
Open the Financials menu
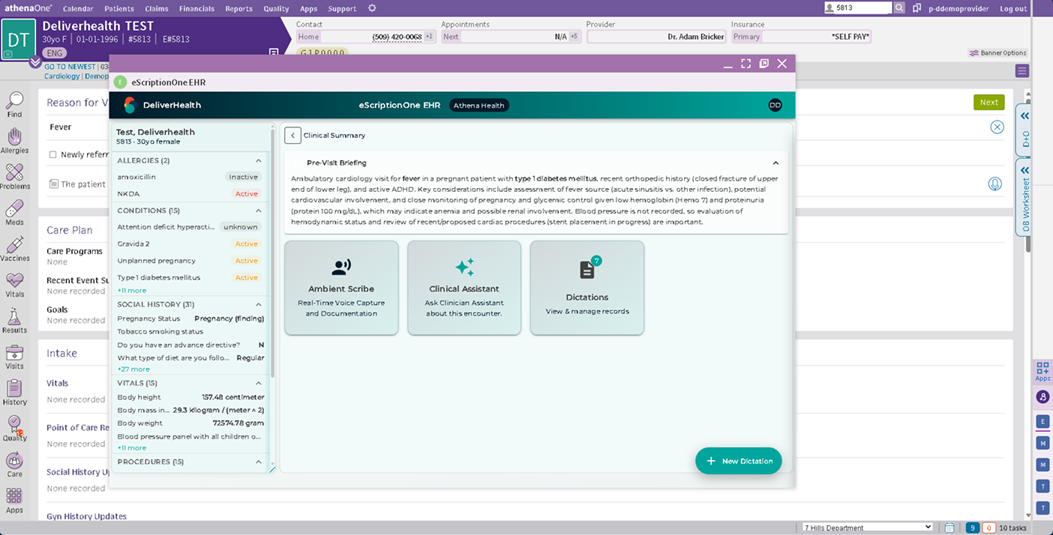pos(197,9)
